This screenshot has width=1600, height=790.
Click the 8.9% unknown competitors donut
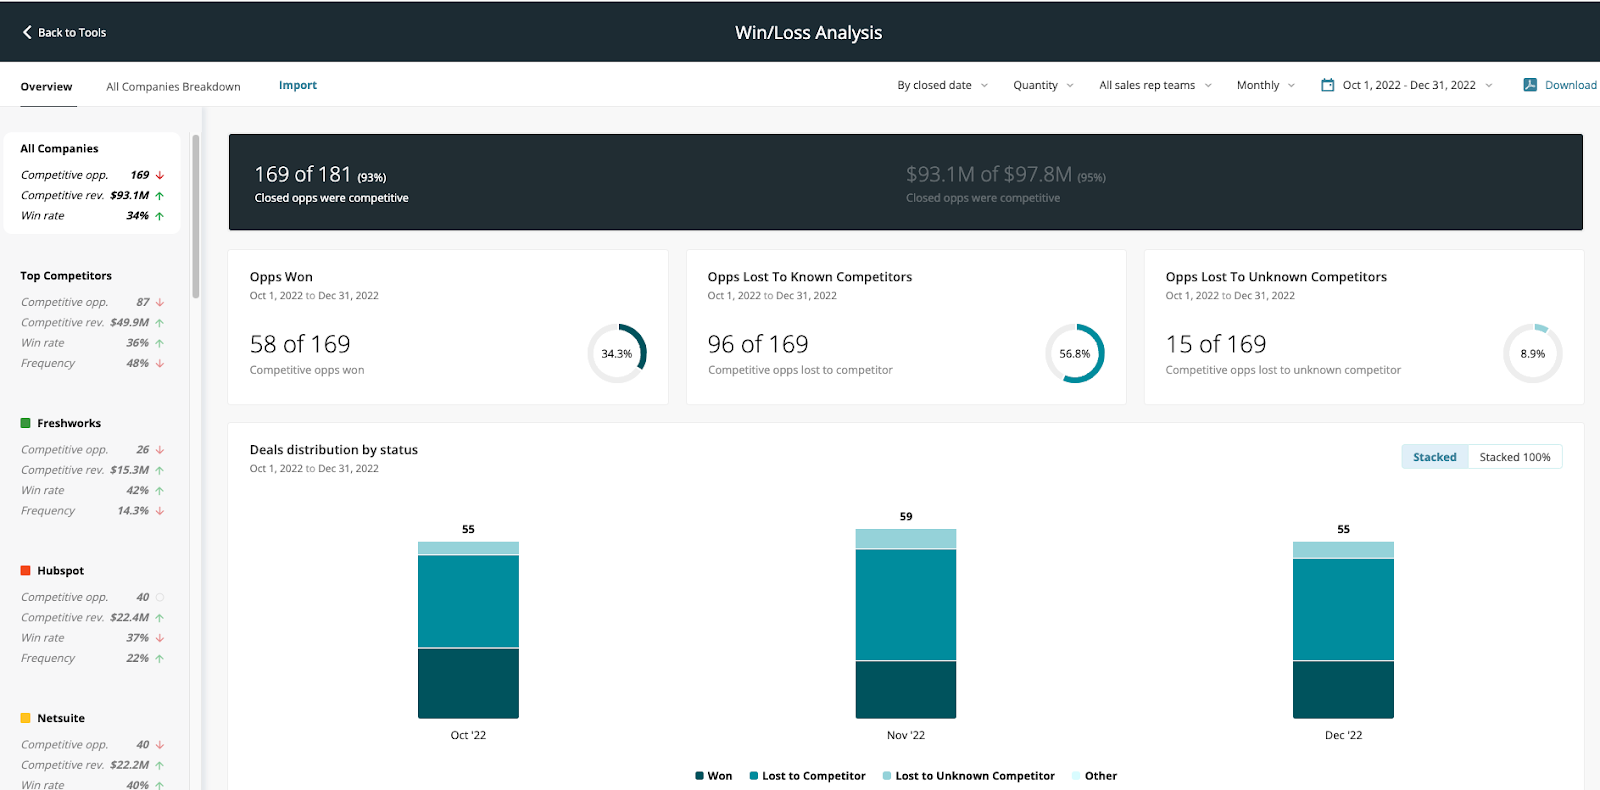(x=1532, y=353)
